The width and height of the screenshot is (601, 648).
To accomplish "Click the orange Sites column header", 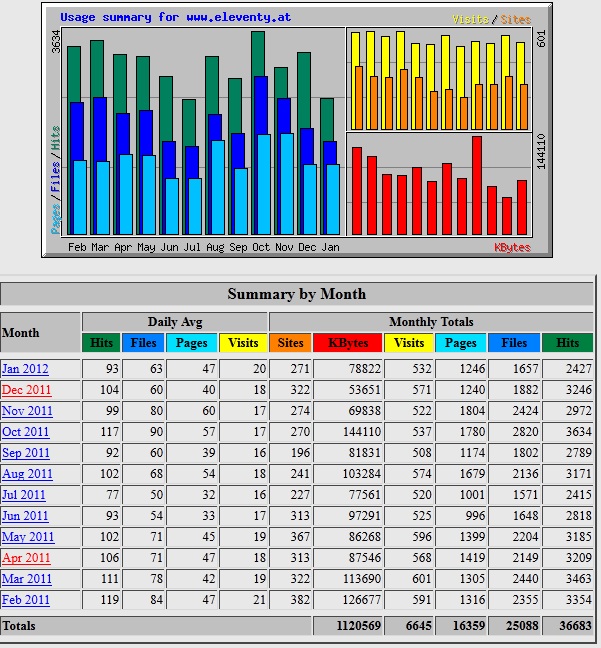I will 290,343.
